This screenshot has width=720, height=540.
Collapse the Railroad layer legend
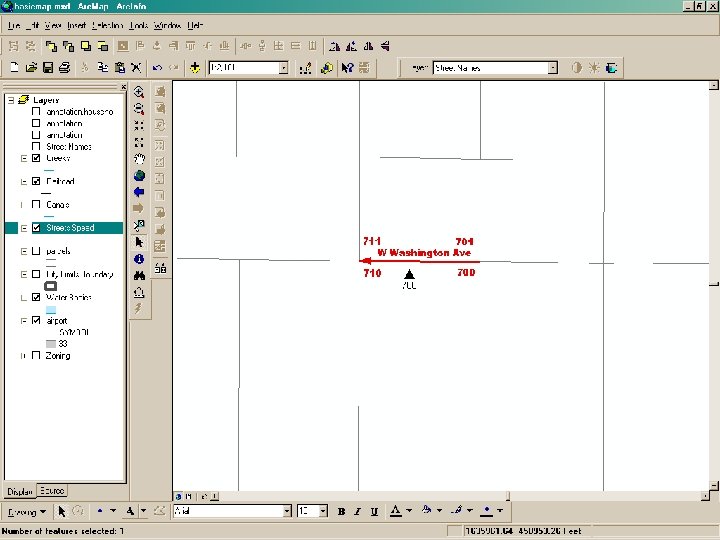click(x=23, y=181)
